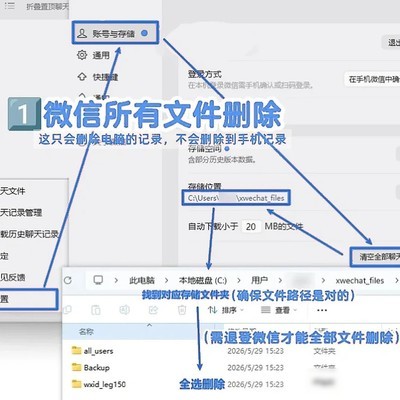Screen dimensions: 400x400
Task: Choose 见反馈 in the popup menu
Action: (13, 277)
